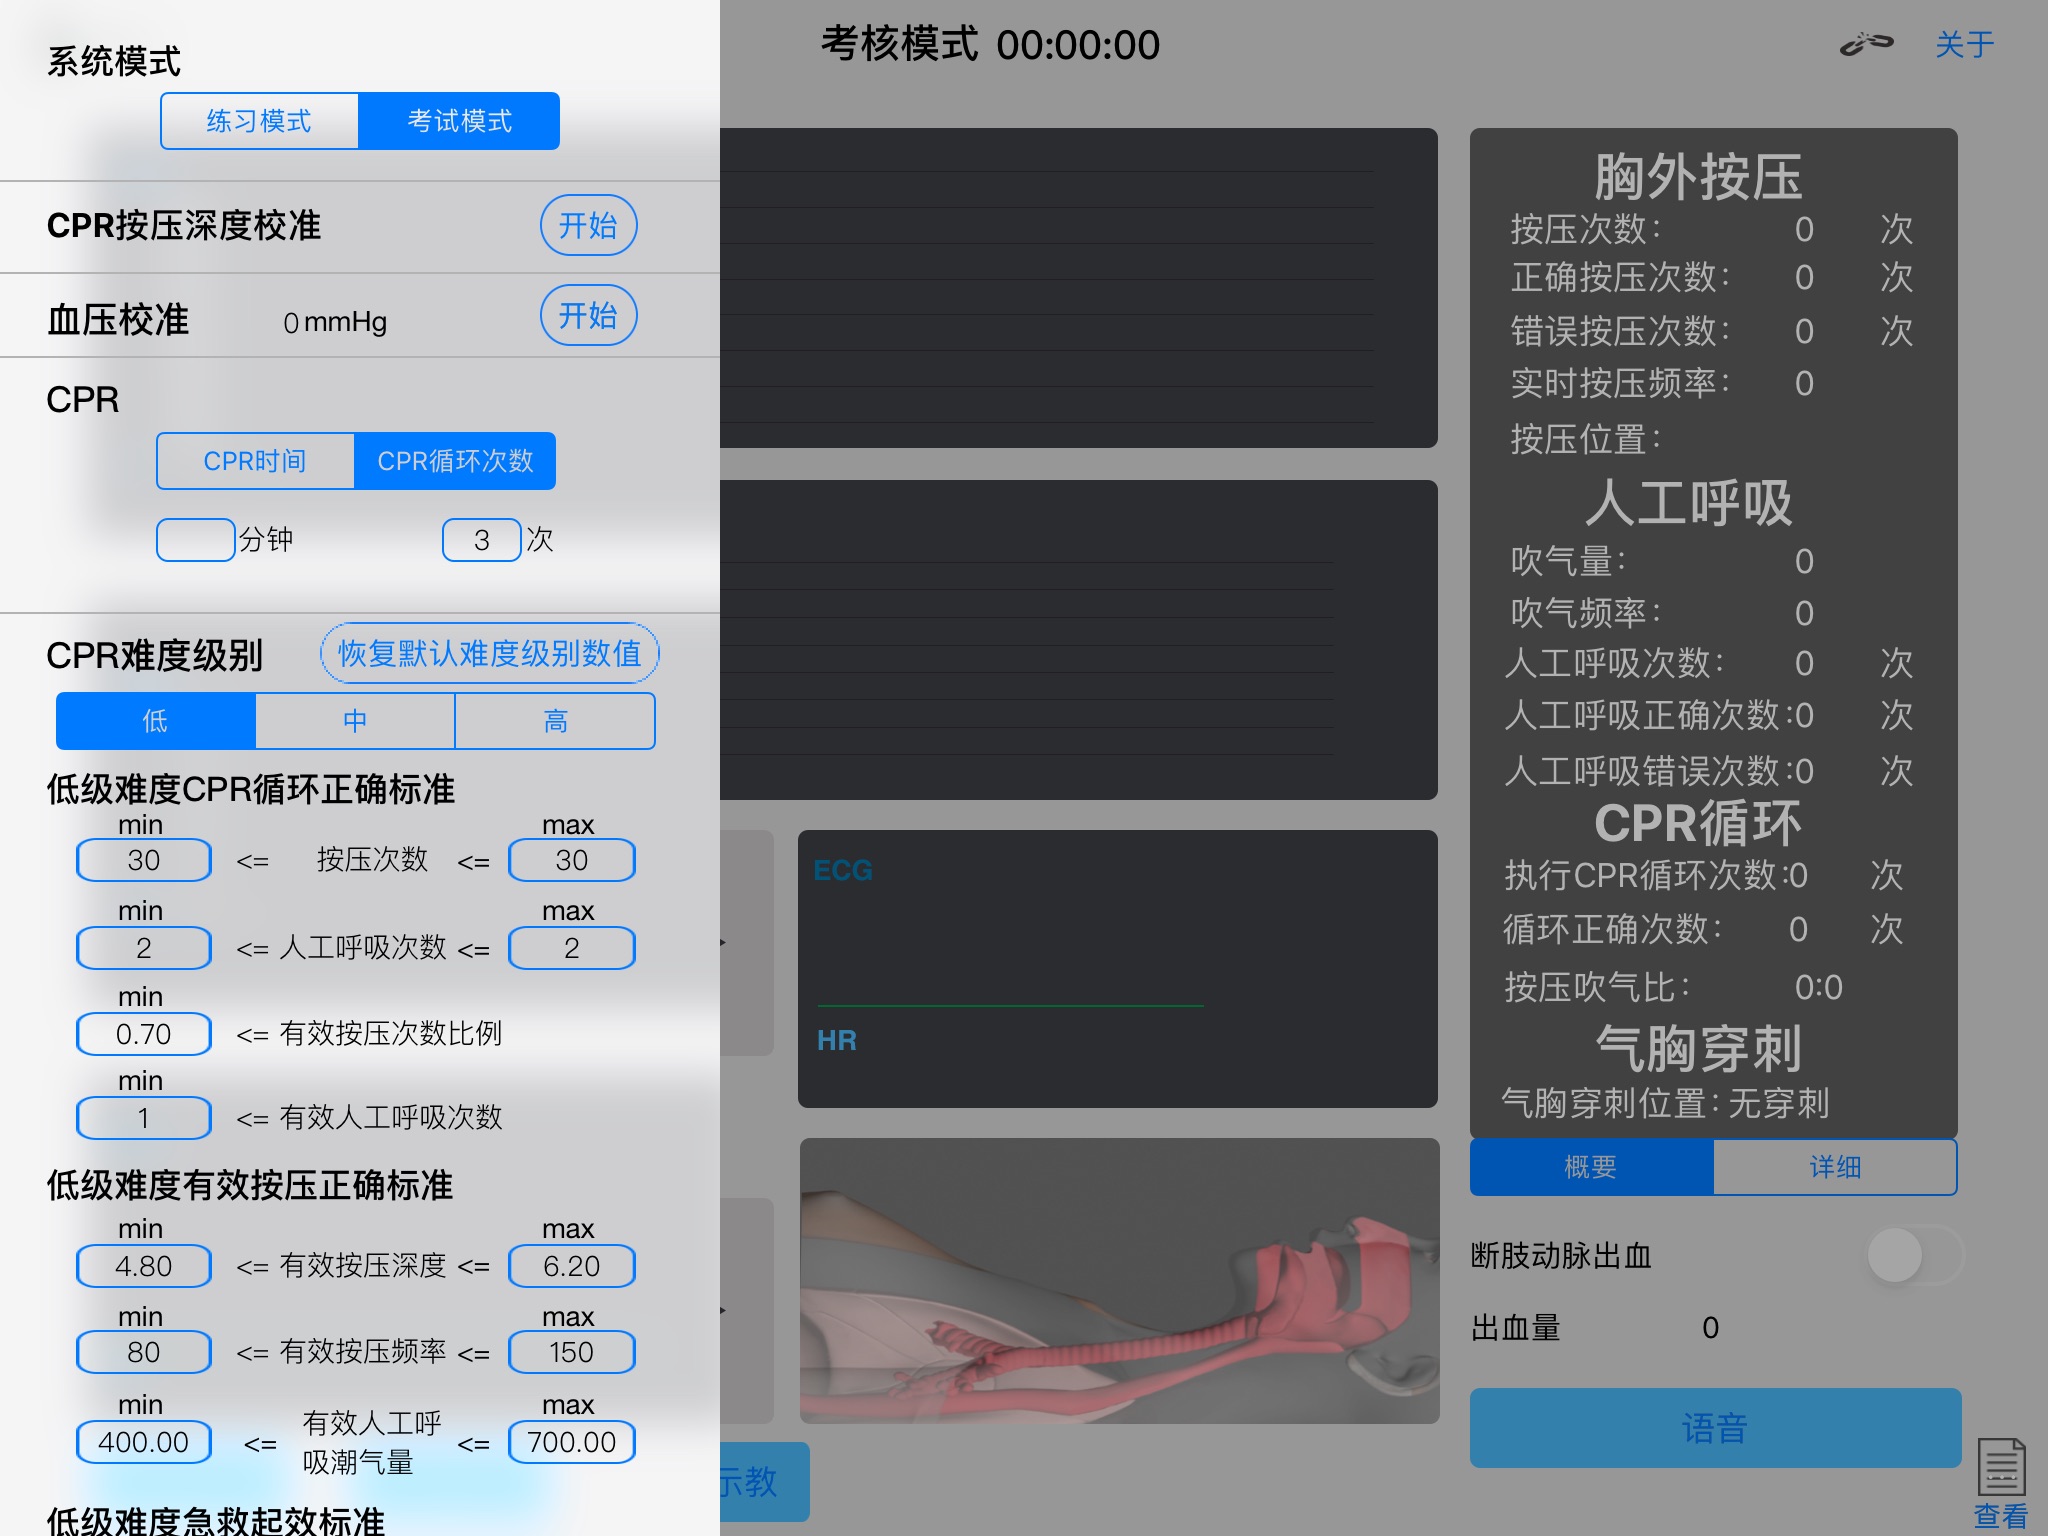Edit the 有效按压次数比例 min field 0.70
The height and width of the screenshot is (1536, 2048).
(144, 1034)
